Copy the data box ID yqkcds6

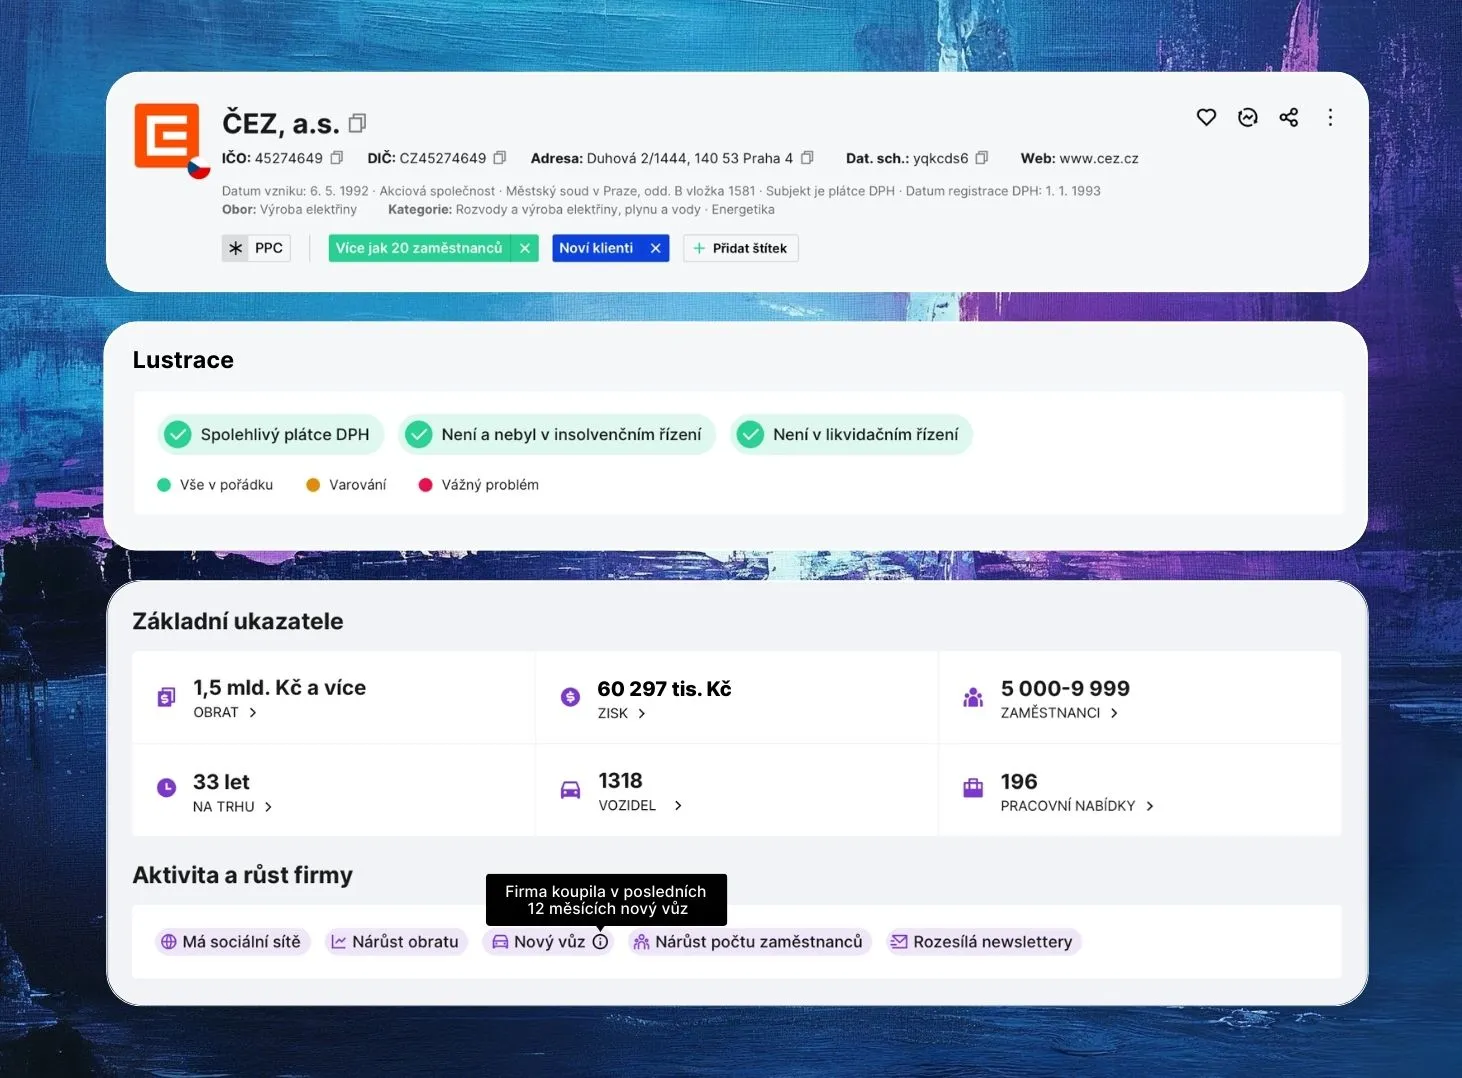pyautogui.click(x=982, y=158)
